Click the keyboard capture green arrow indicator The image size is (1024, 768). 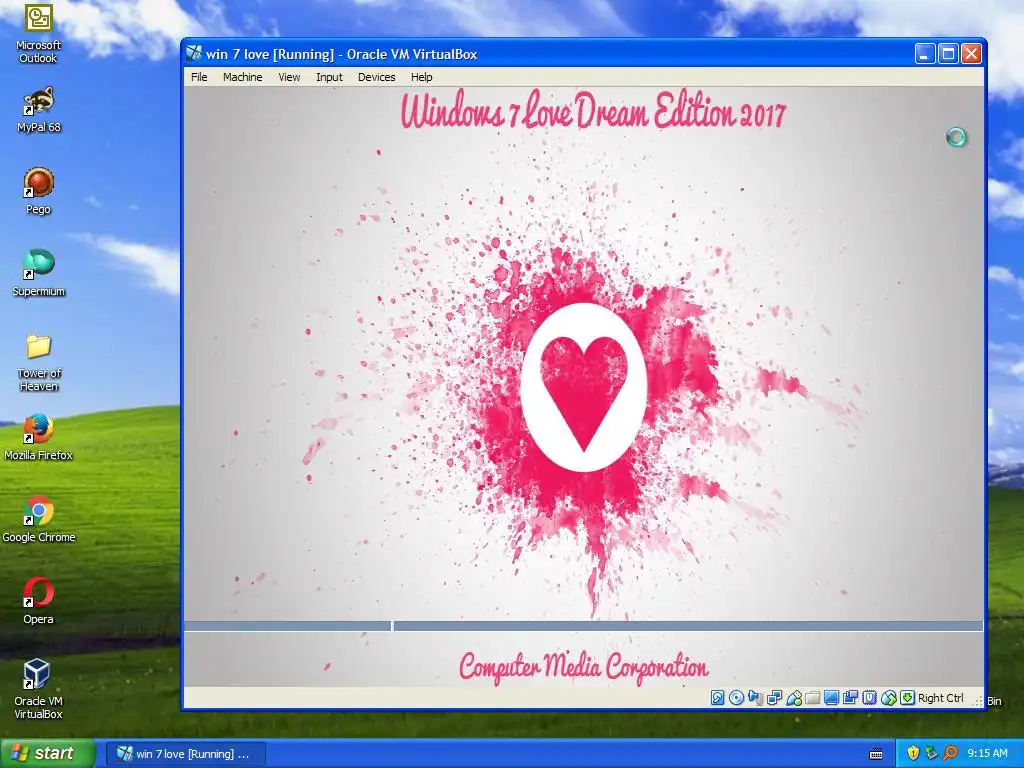[907, 698]
